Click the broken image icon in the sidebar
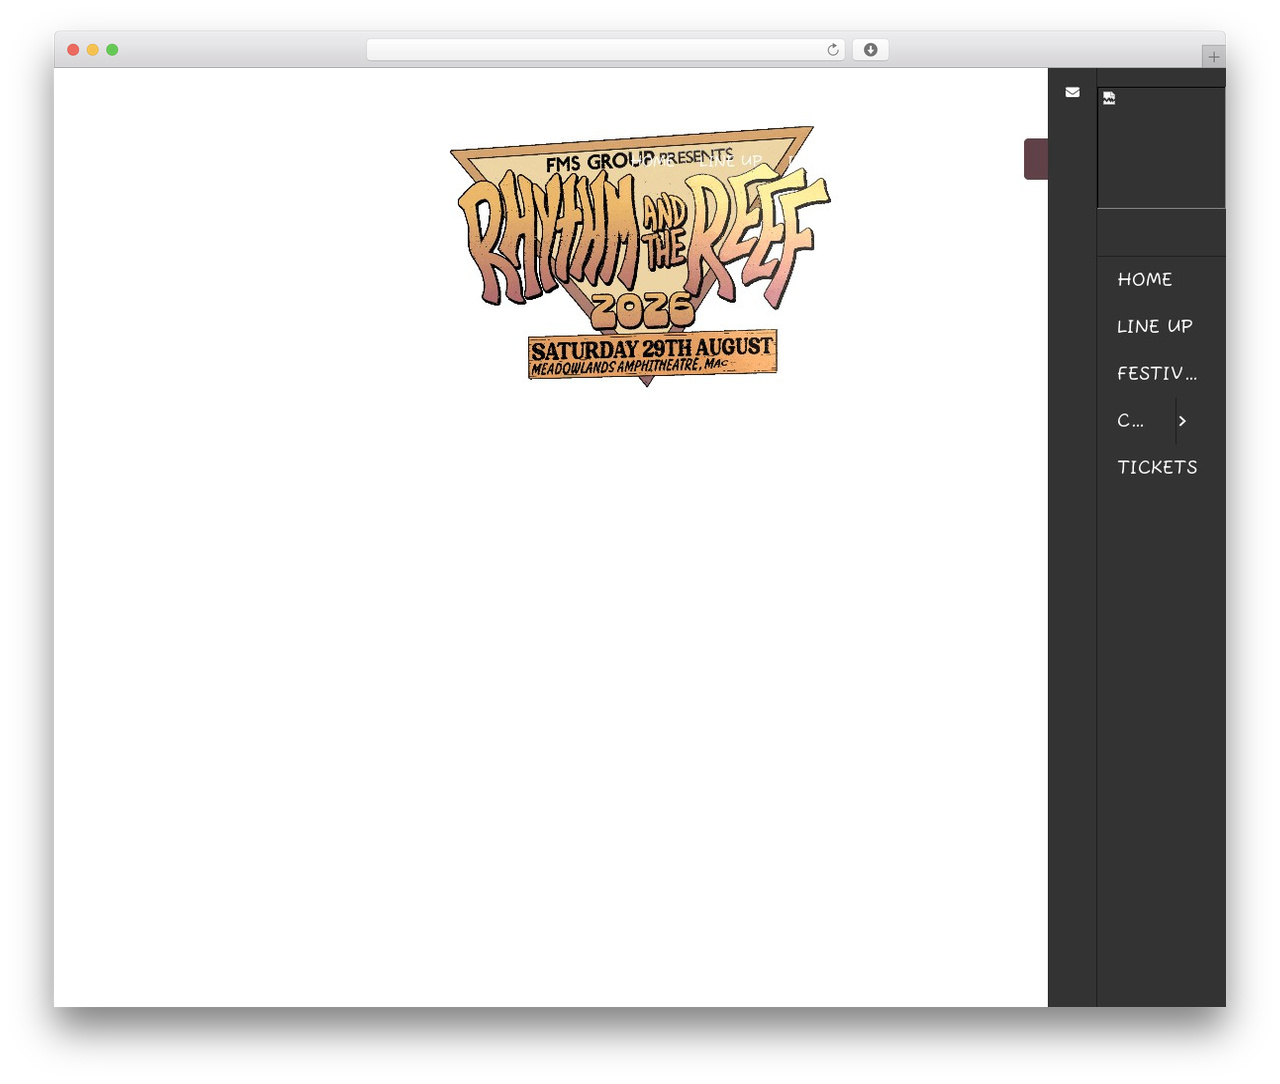 tap(1109, 98)
